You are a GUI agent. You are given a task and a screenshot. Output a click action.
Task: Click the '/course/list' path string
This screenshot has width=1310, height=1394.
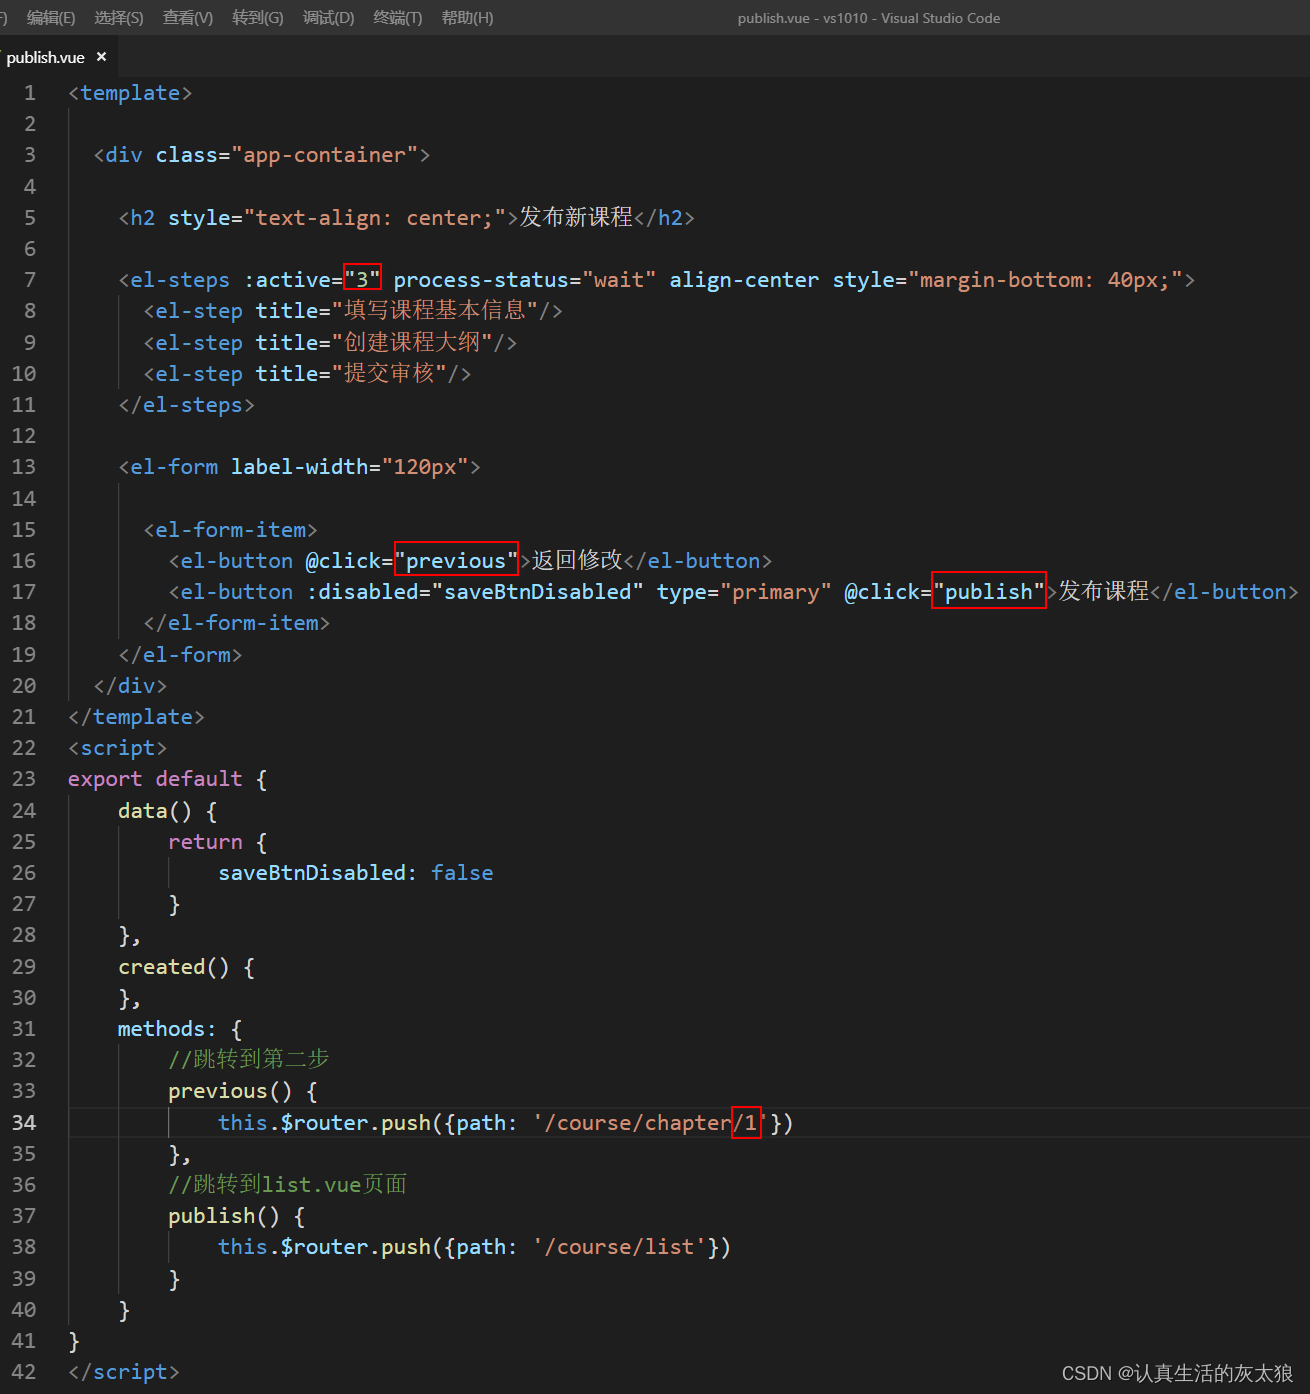619,1247
